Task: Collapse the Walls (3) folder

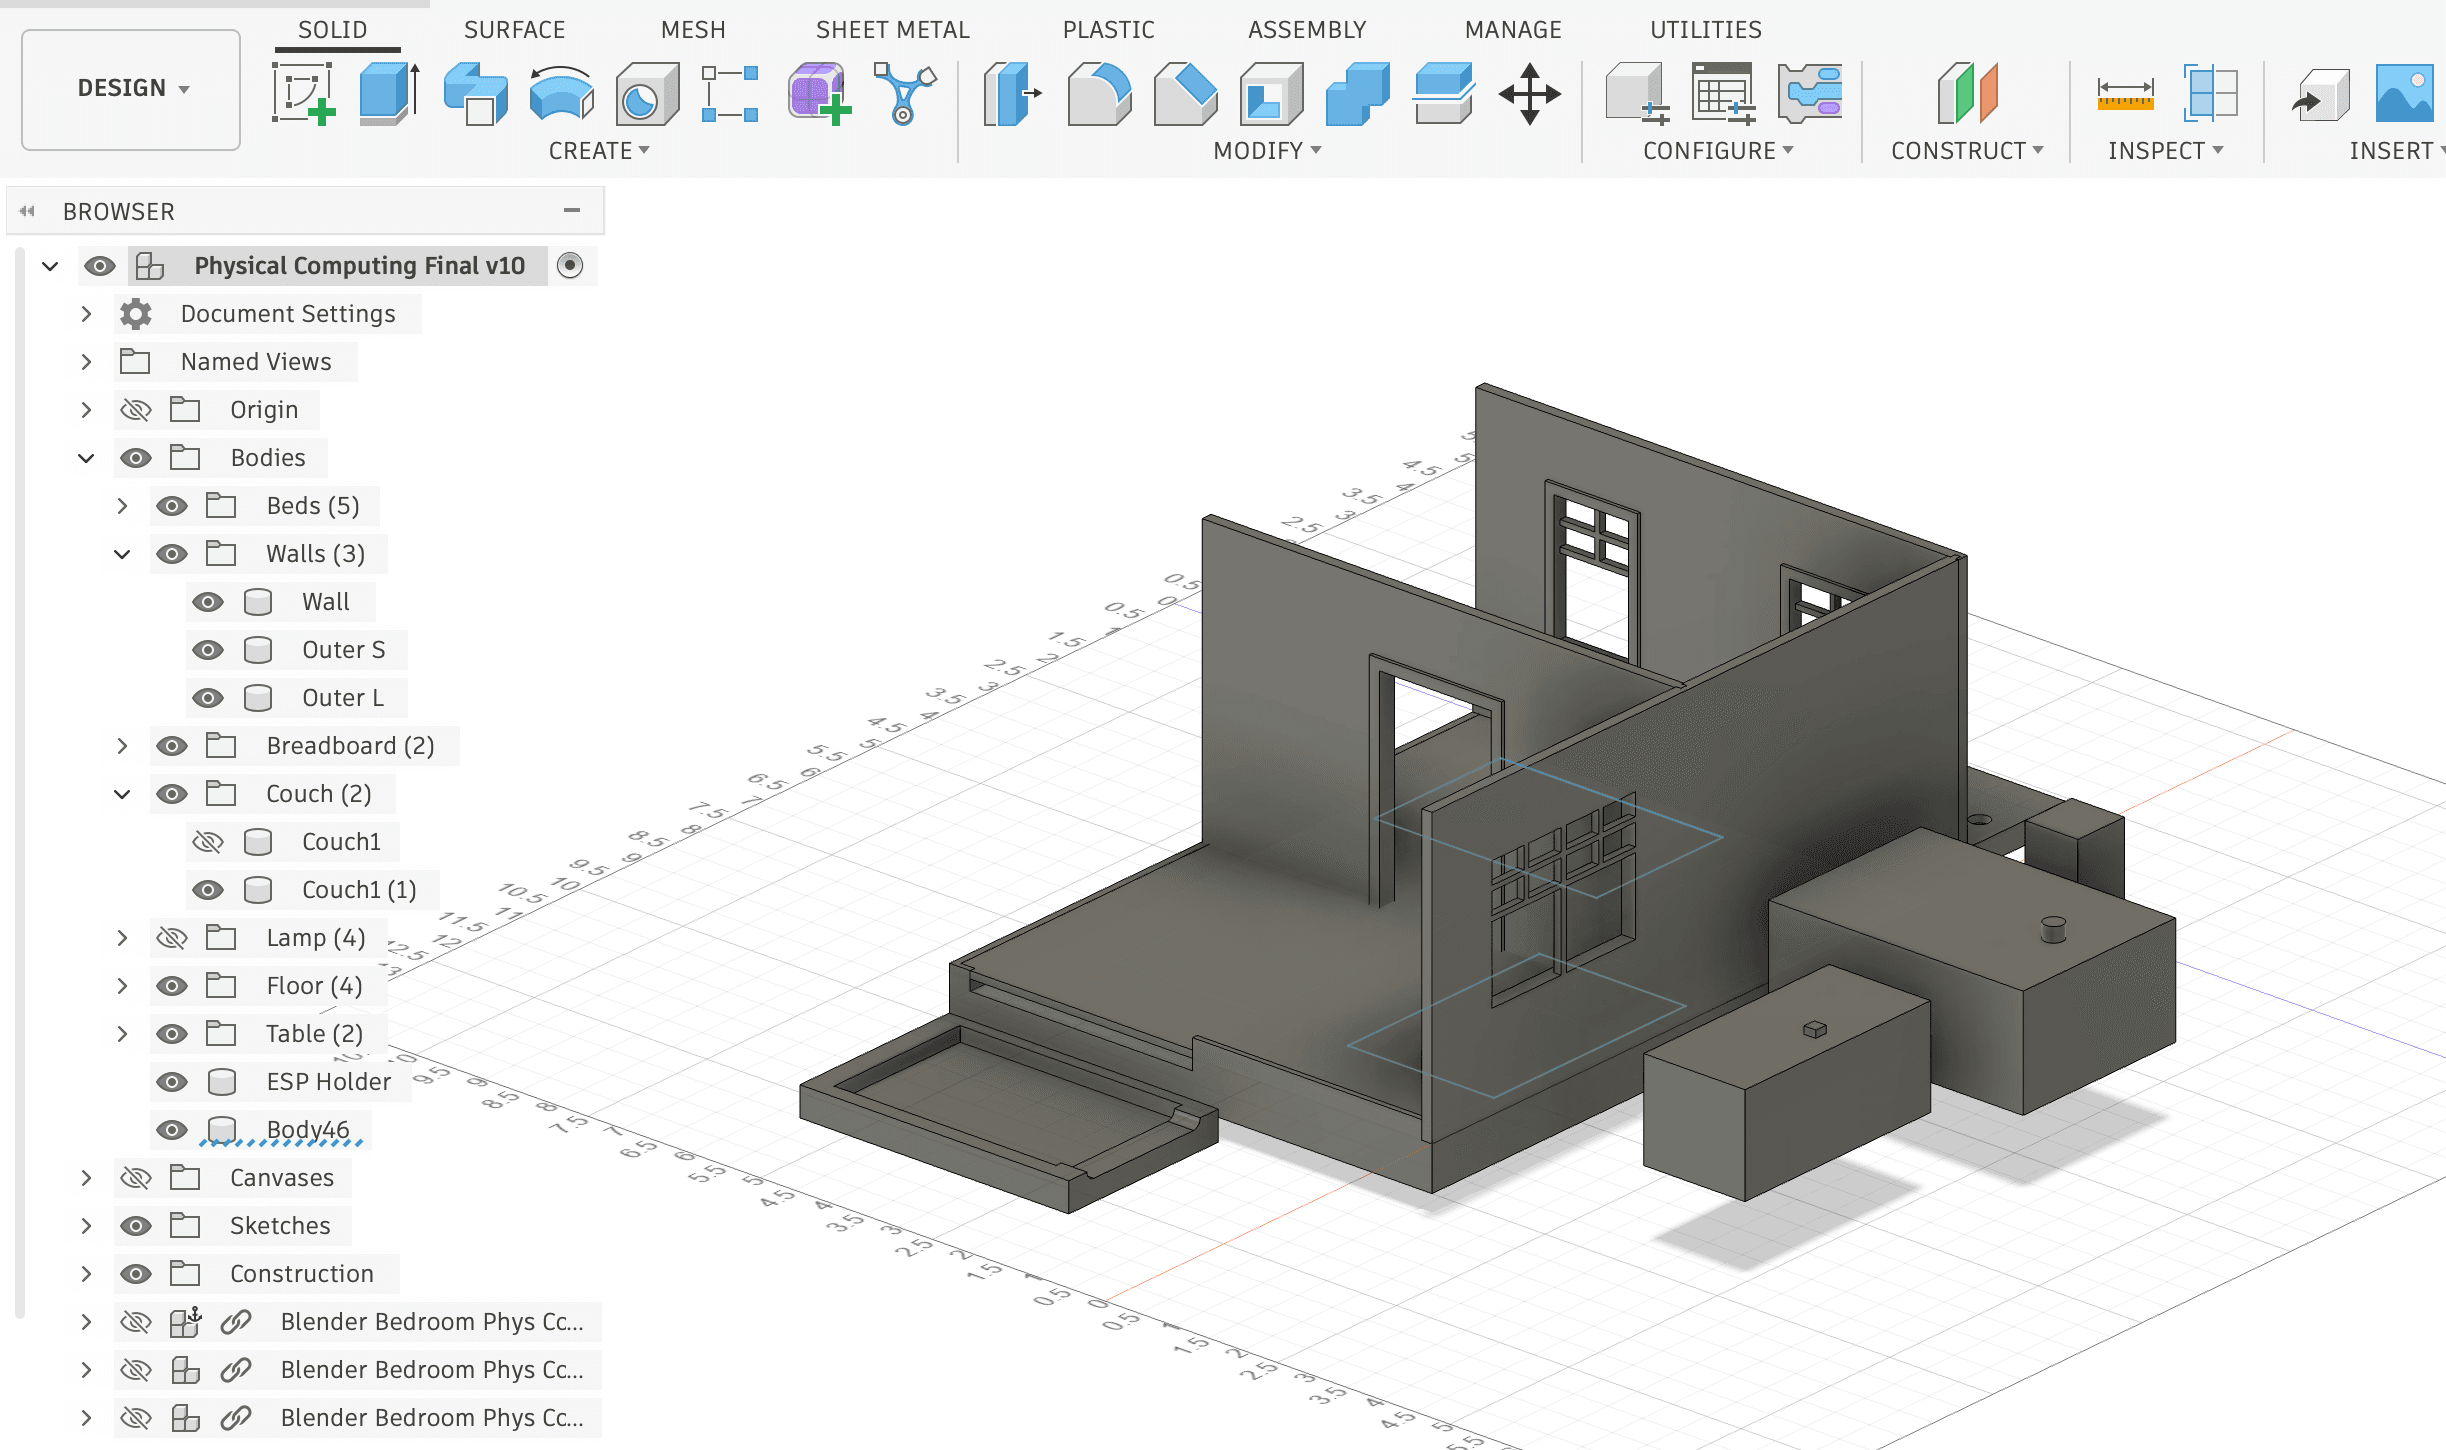Action: [x=122, y=554]
